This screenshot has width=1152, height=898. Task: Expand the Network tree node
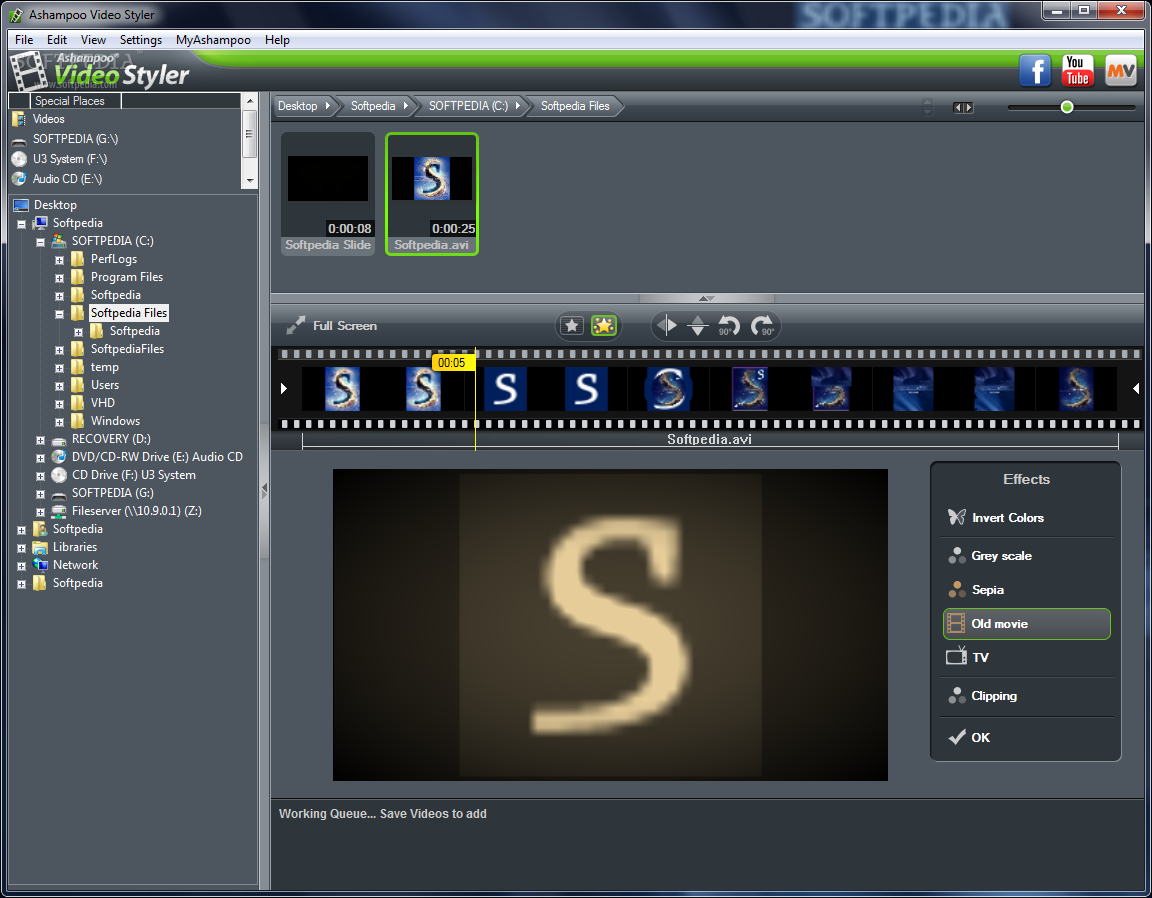(21, 566)
